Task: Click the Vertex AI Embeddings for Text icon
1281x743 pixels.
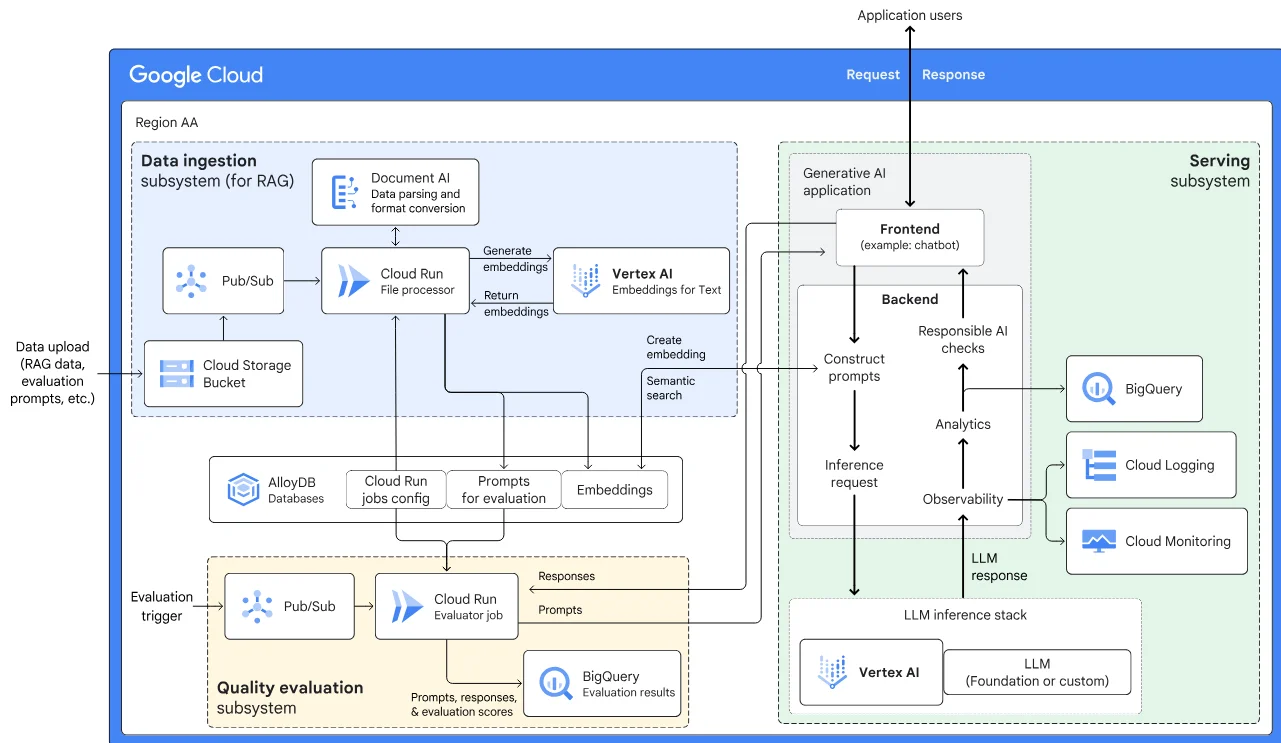Action: (584, 281)
